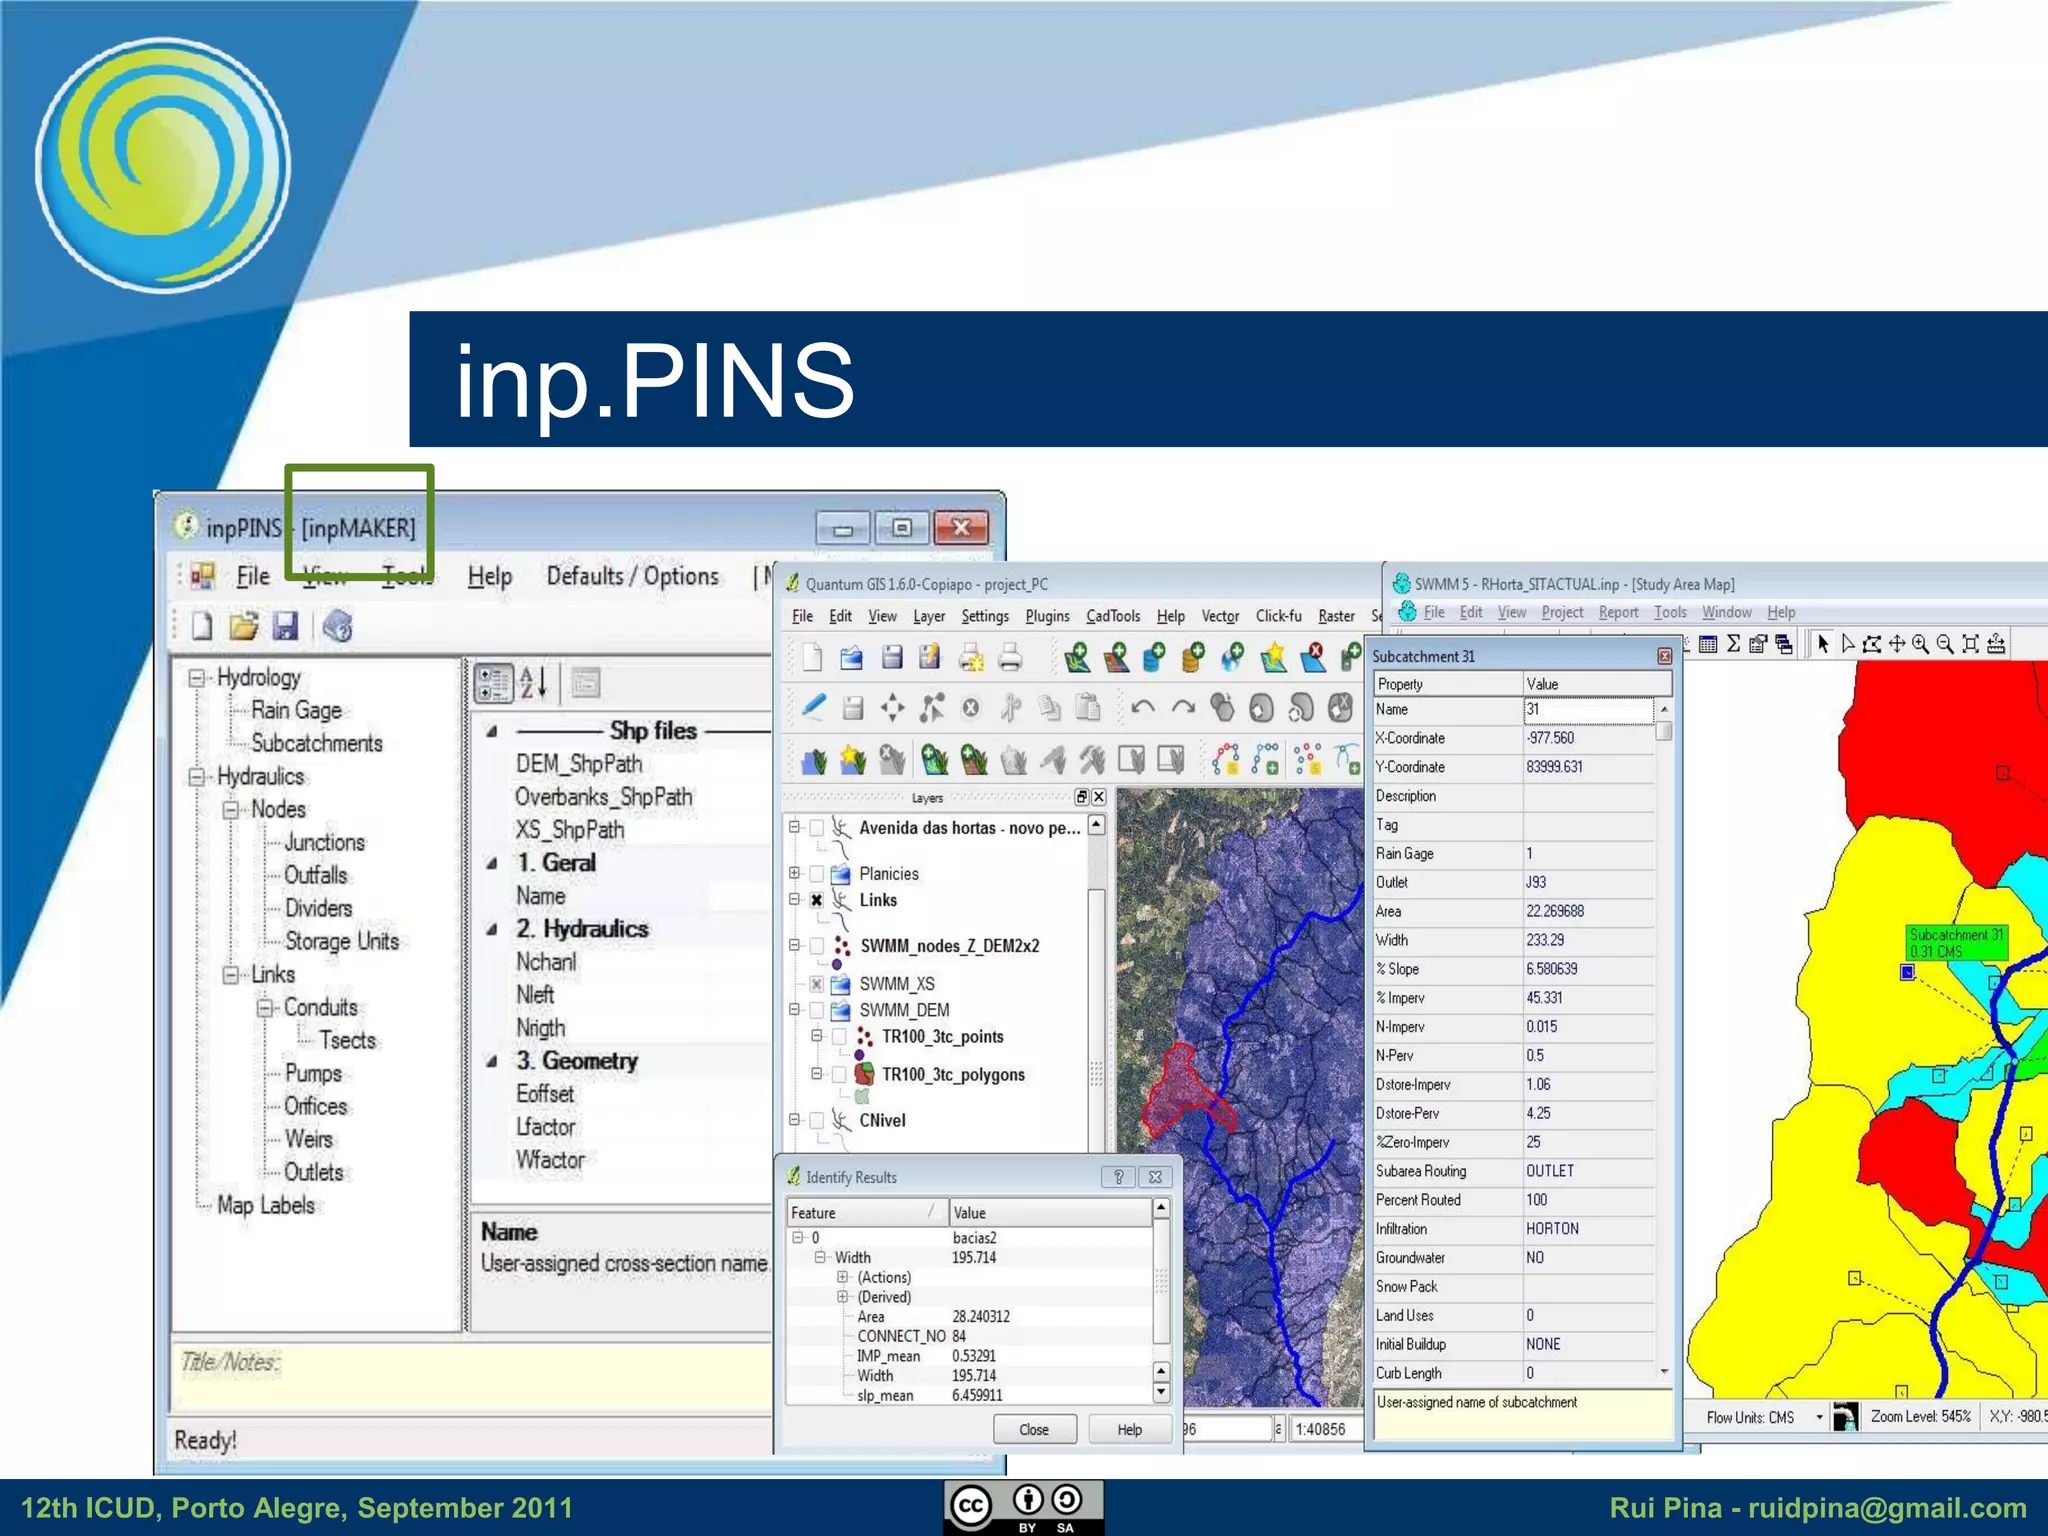2048x1536 pixels.
Task: Expand the Planicies layer group
Action: pyautogui.click(x=795, y=873)
